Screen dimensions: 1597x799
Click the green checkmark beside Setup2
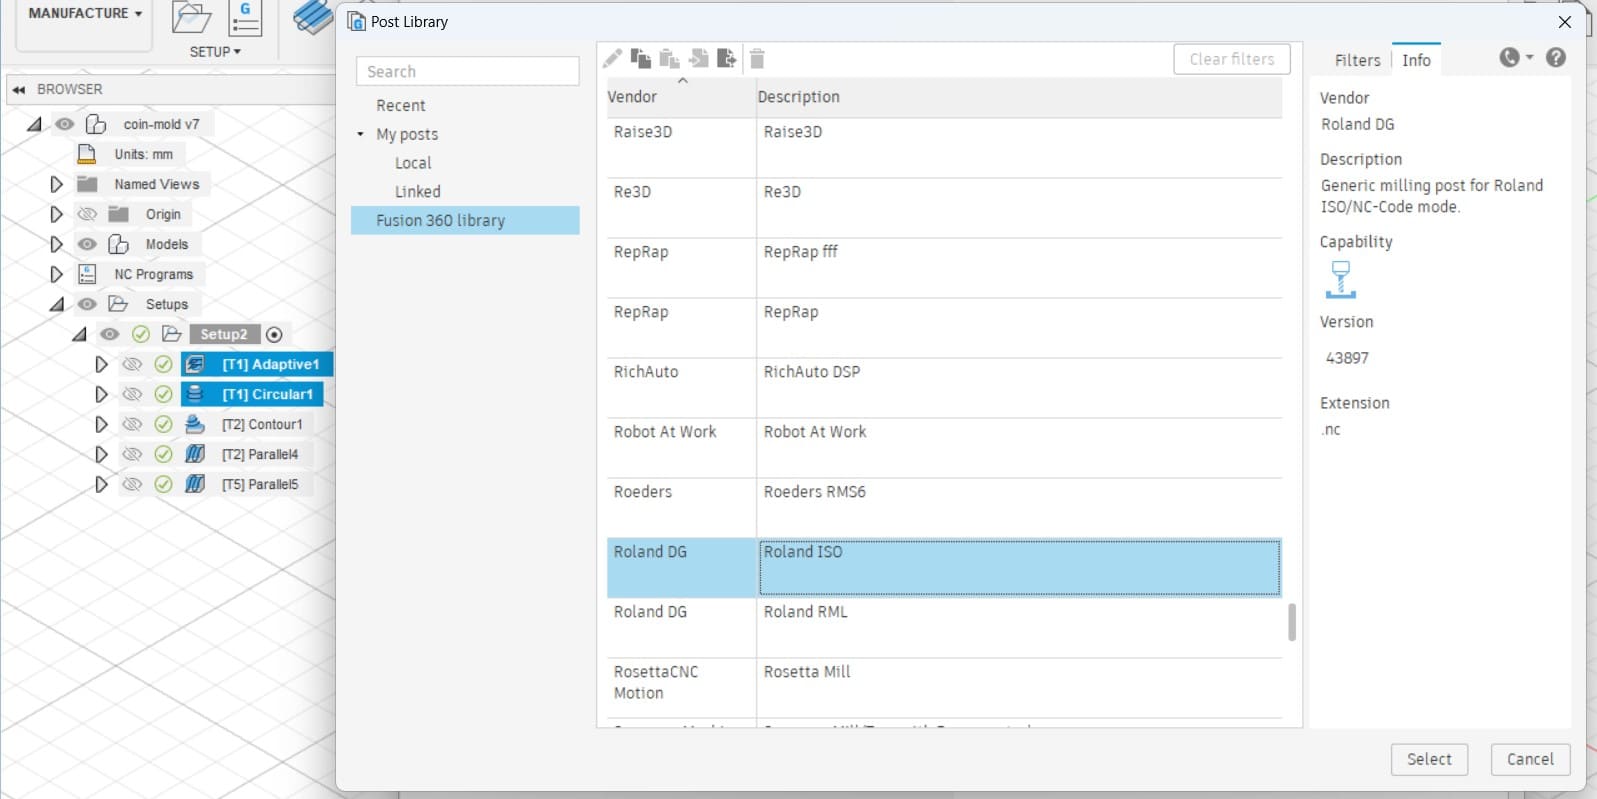[x=141, y=334]
